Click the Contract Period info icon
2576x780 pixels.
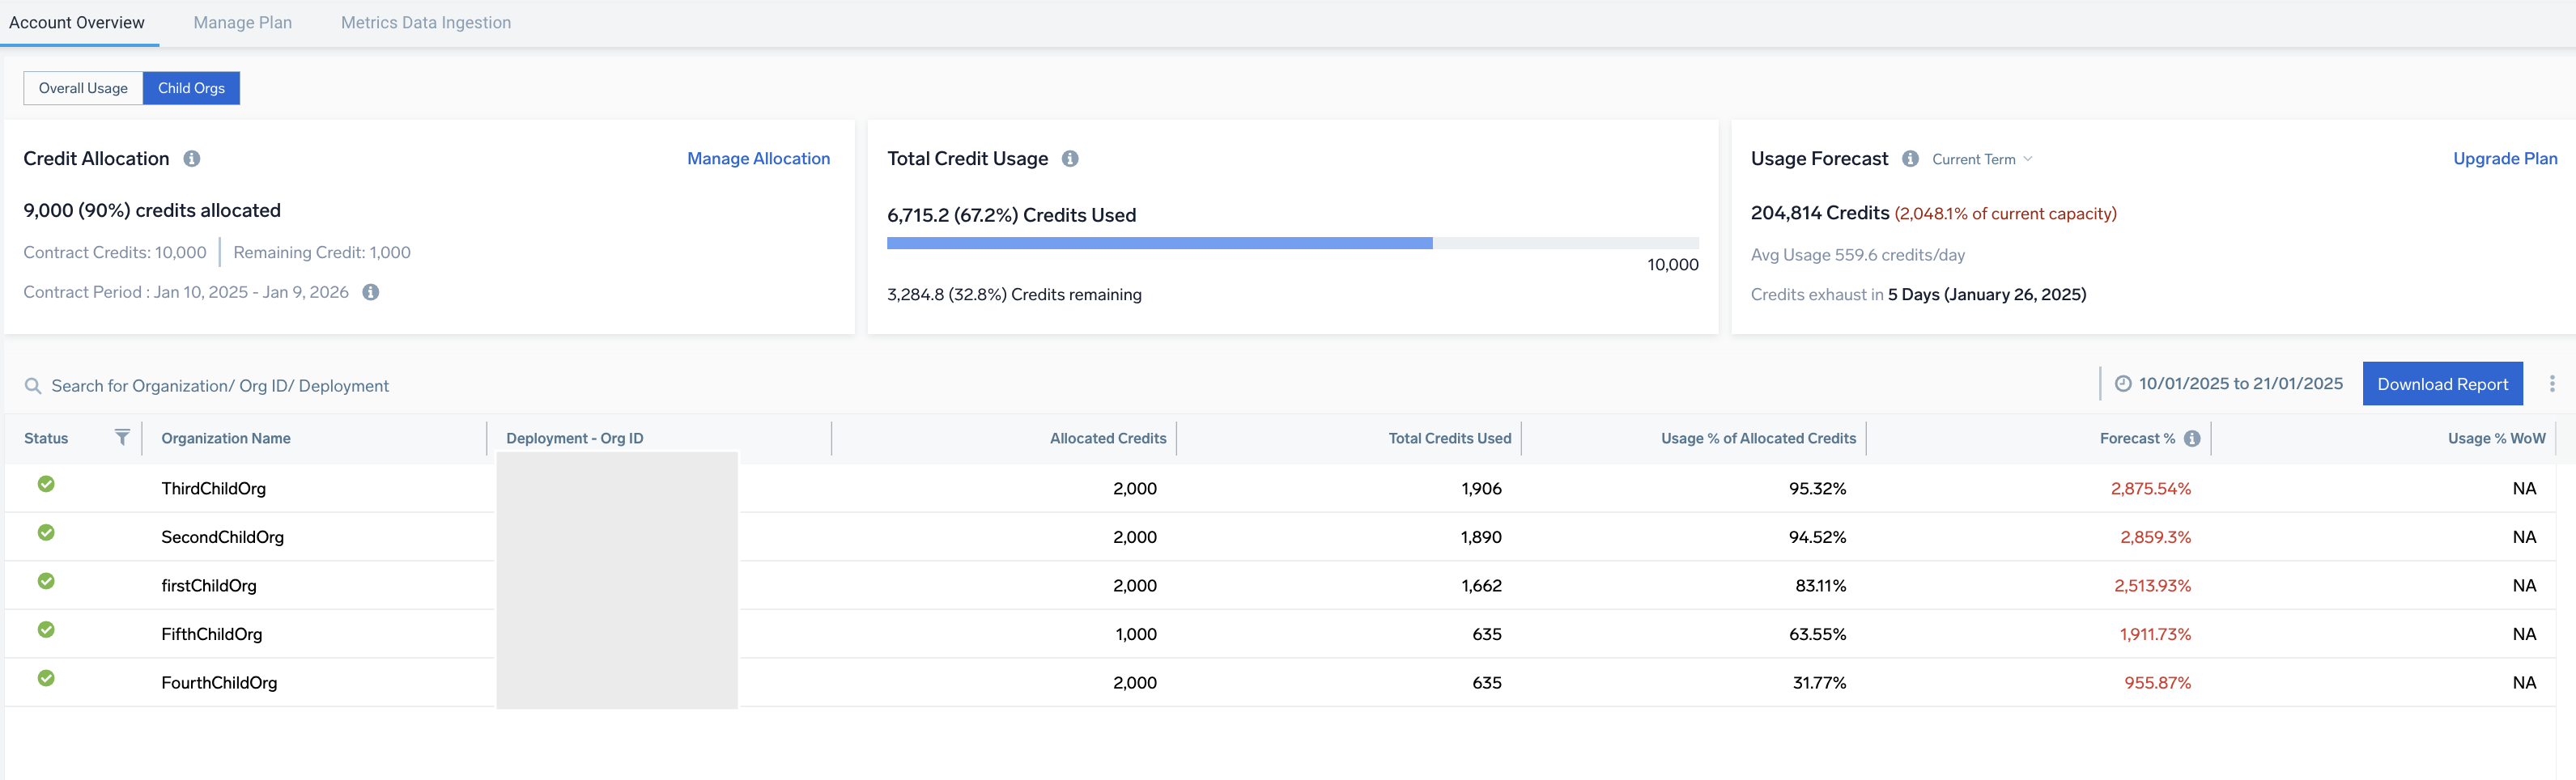(x=371, y=292)
